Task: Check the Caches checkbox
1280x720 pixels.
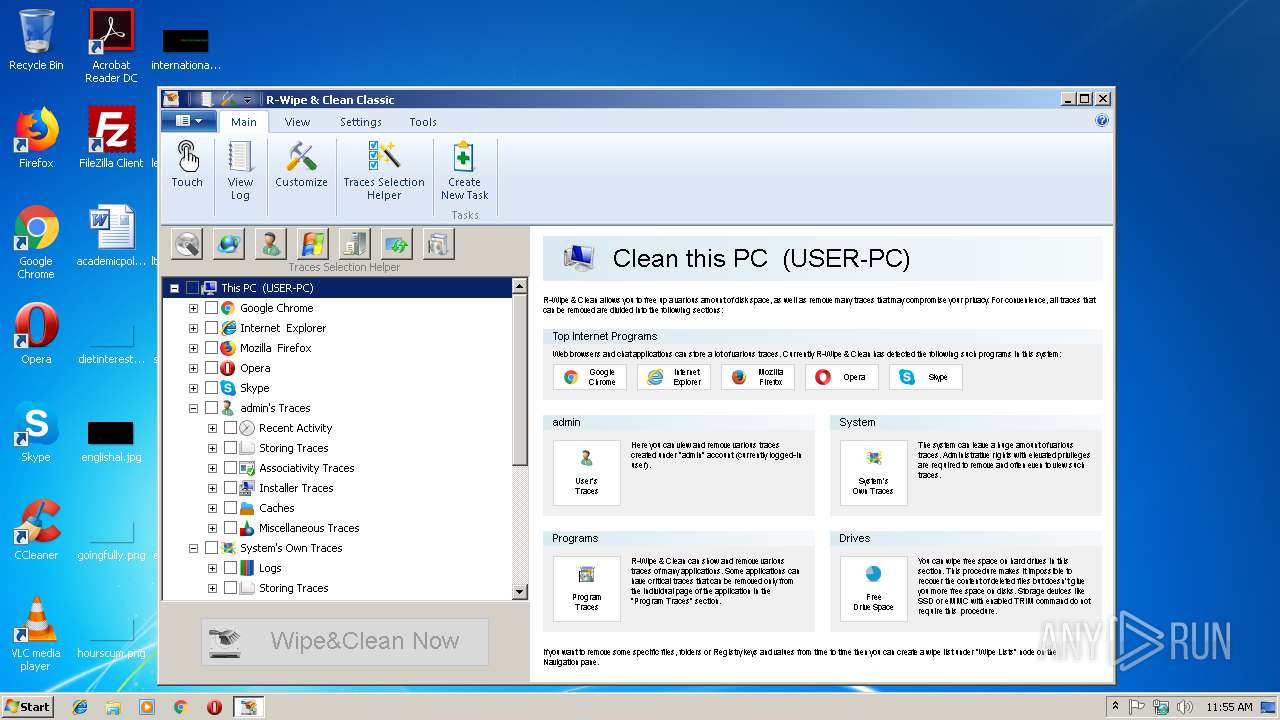Action: click(230, 508)
